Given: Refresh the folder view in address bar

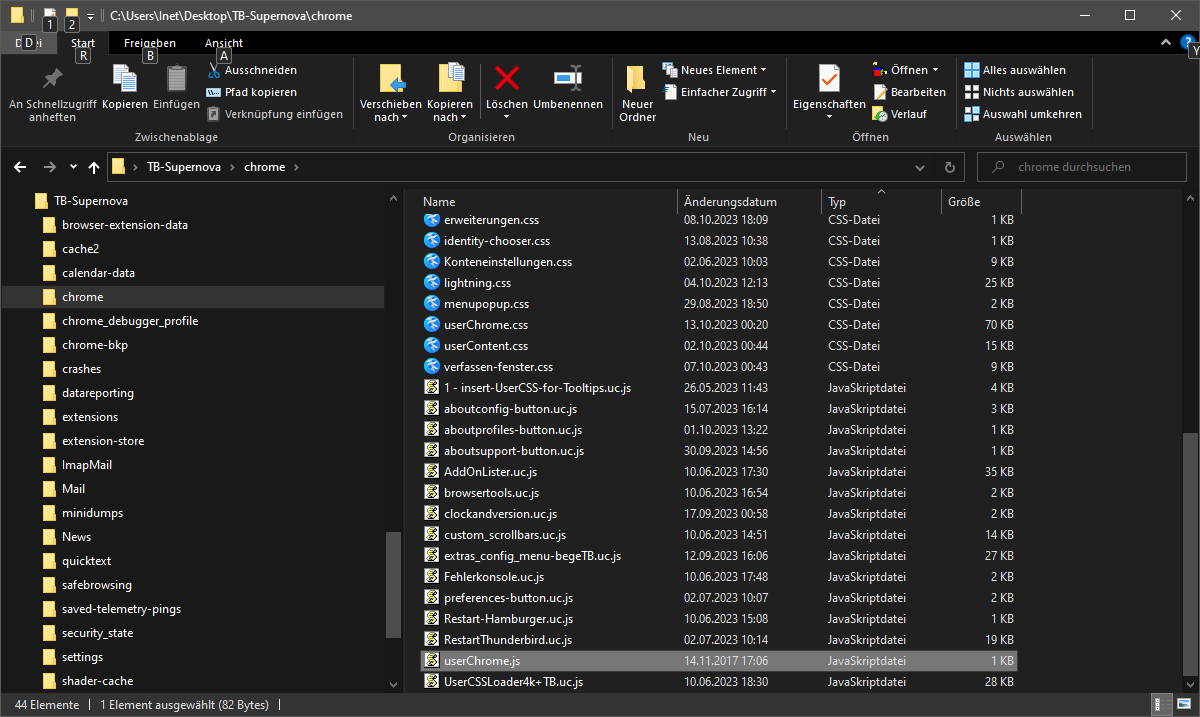Looking at the screenshot, I should (949, 167).
